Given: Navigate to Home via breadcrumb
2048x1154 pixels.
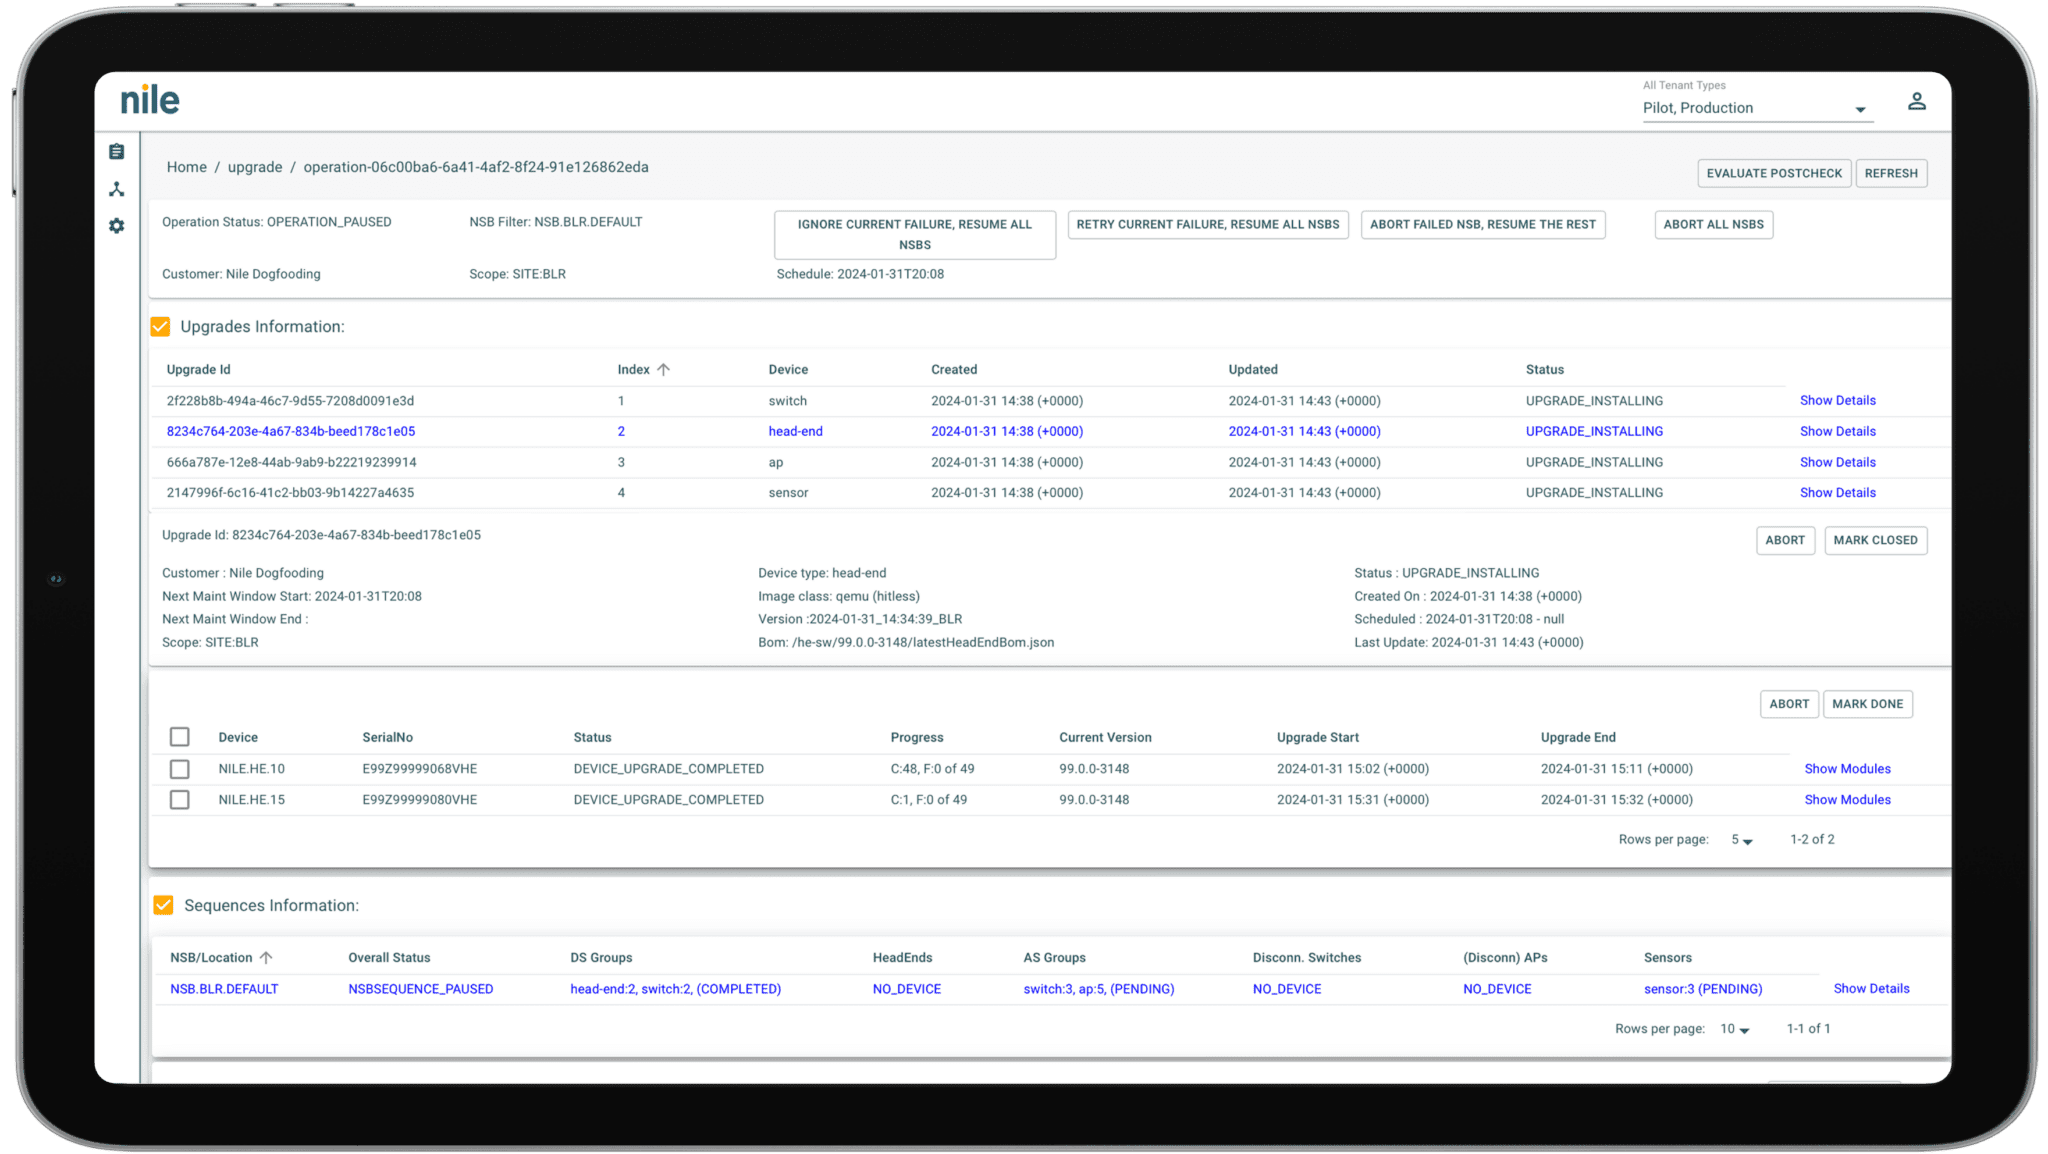Looking at the screenshot, I should (186, 166).
